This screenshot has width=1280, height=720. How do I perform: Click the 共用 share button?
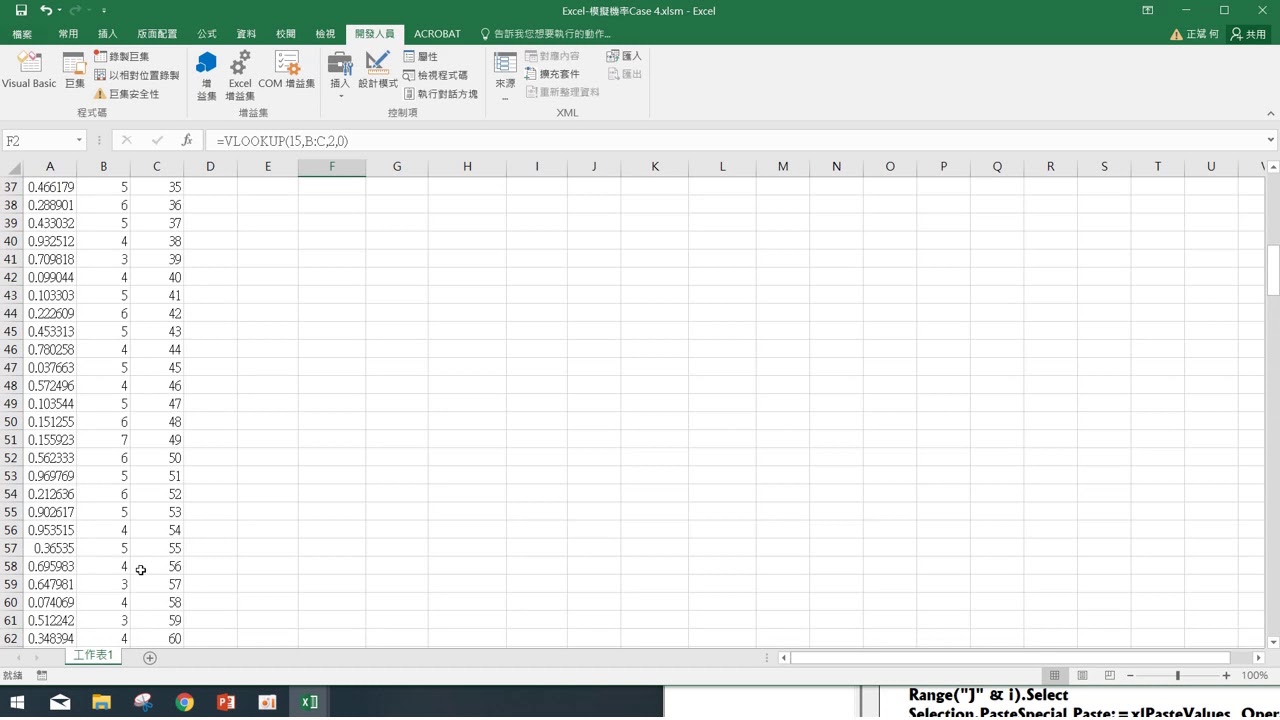(x=1249, y=34)
